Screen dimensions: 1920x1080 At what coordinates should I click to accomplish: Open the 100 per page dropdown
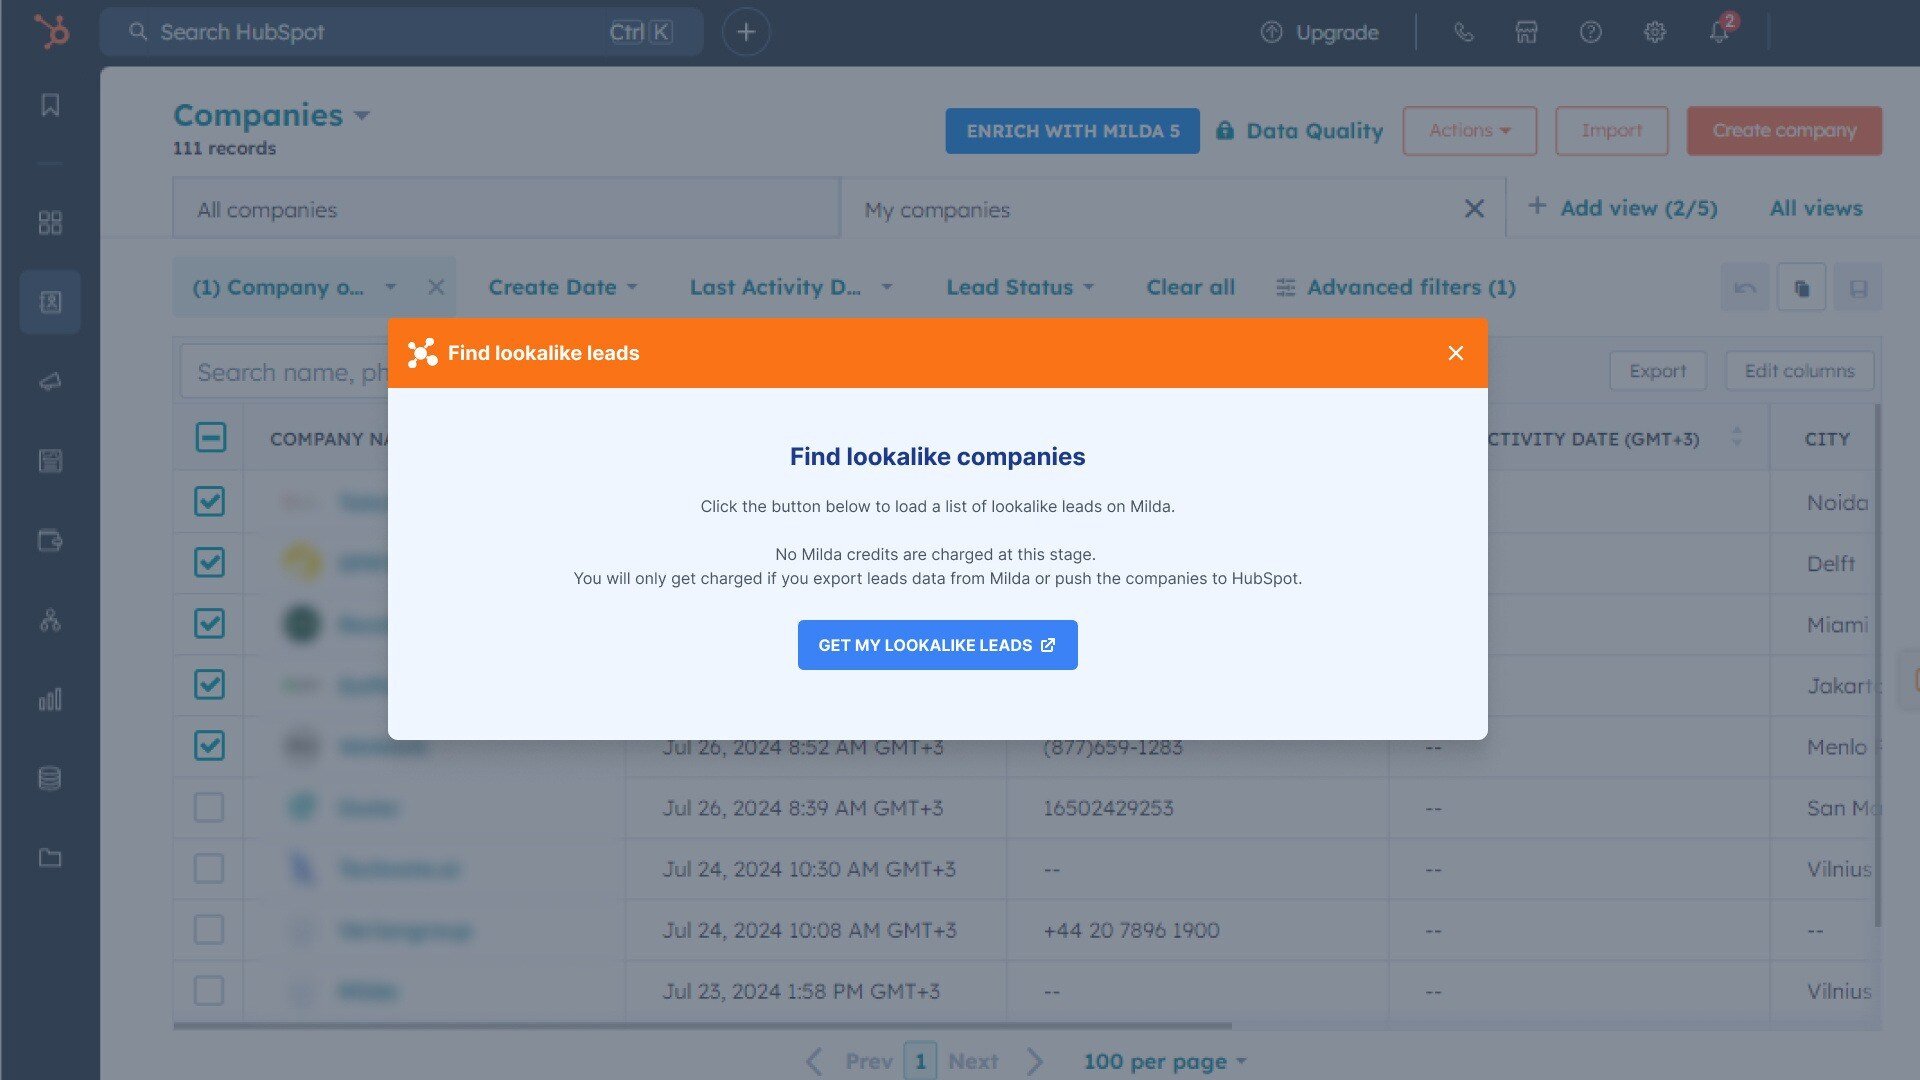click(1164, 1061)
